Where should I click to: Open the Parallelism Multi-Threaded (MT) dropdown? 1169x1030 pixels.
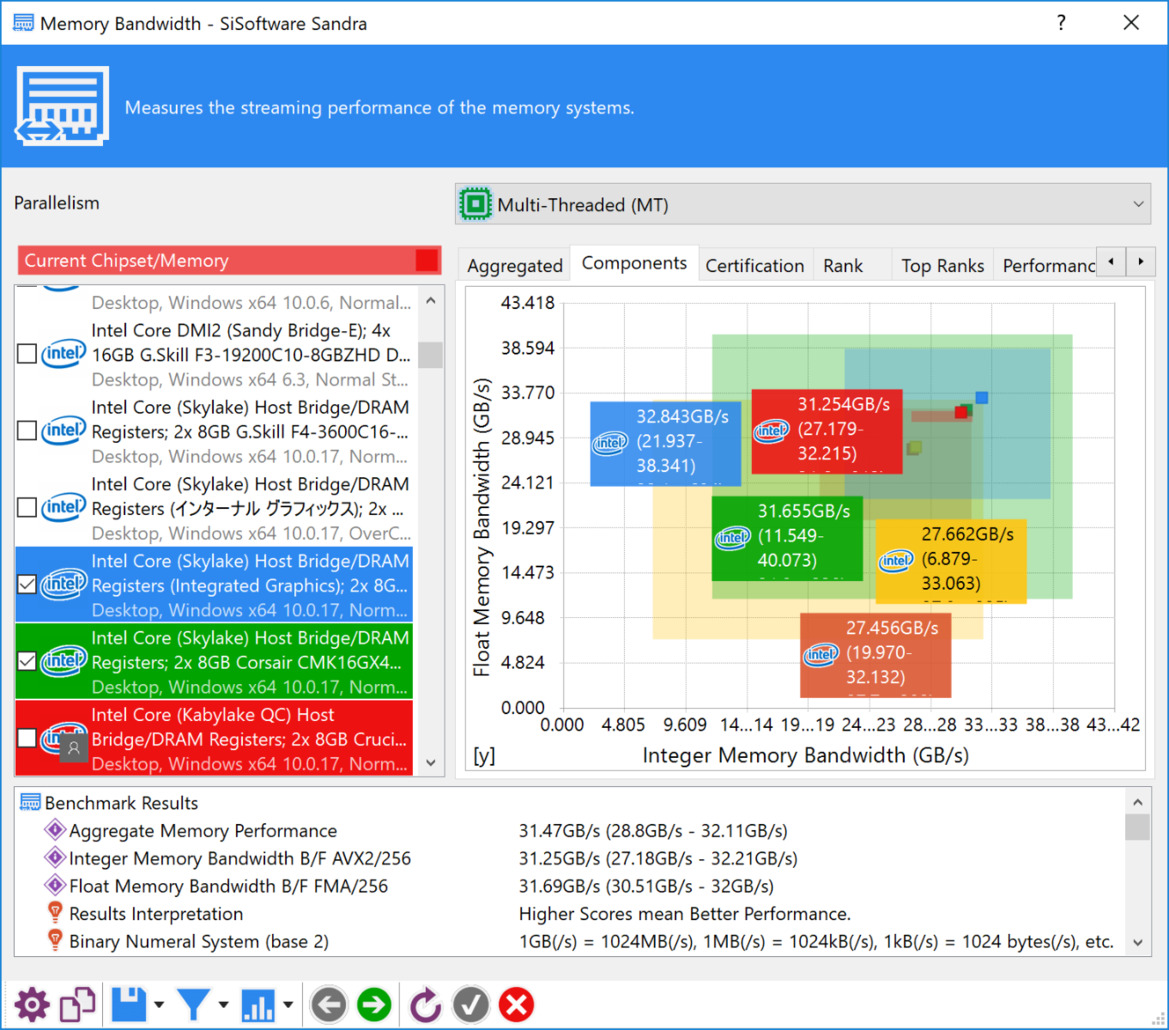pos(803,203)
